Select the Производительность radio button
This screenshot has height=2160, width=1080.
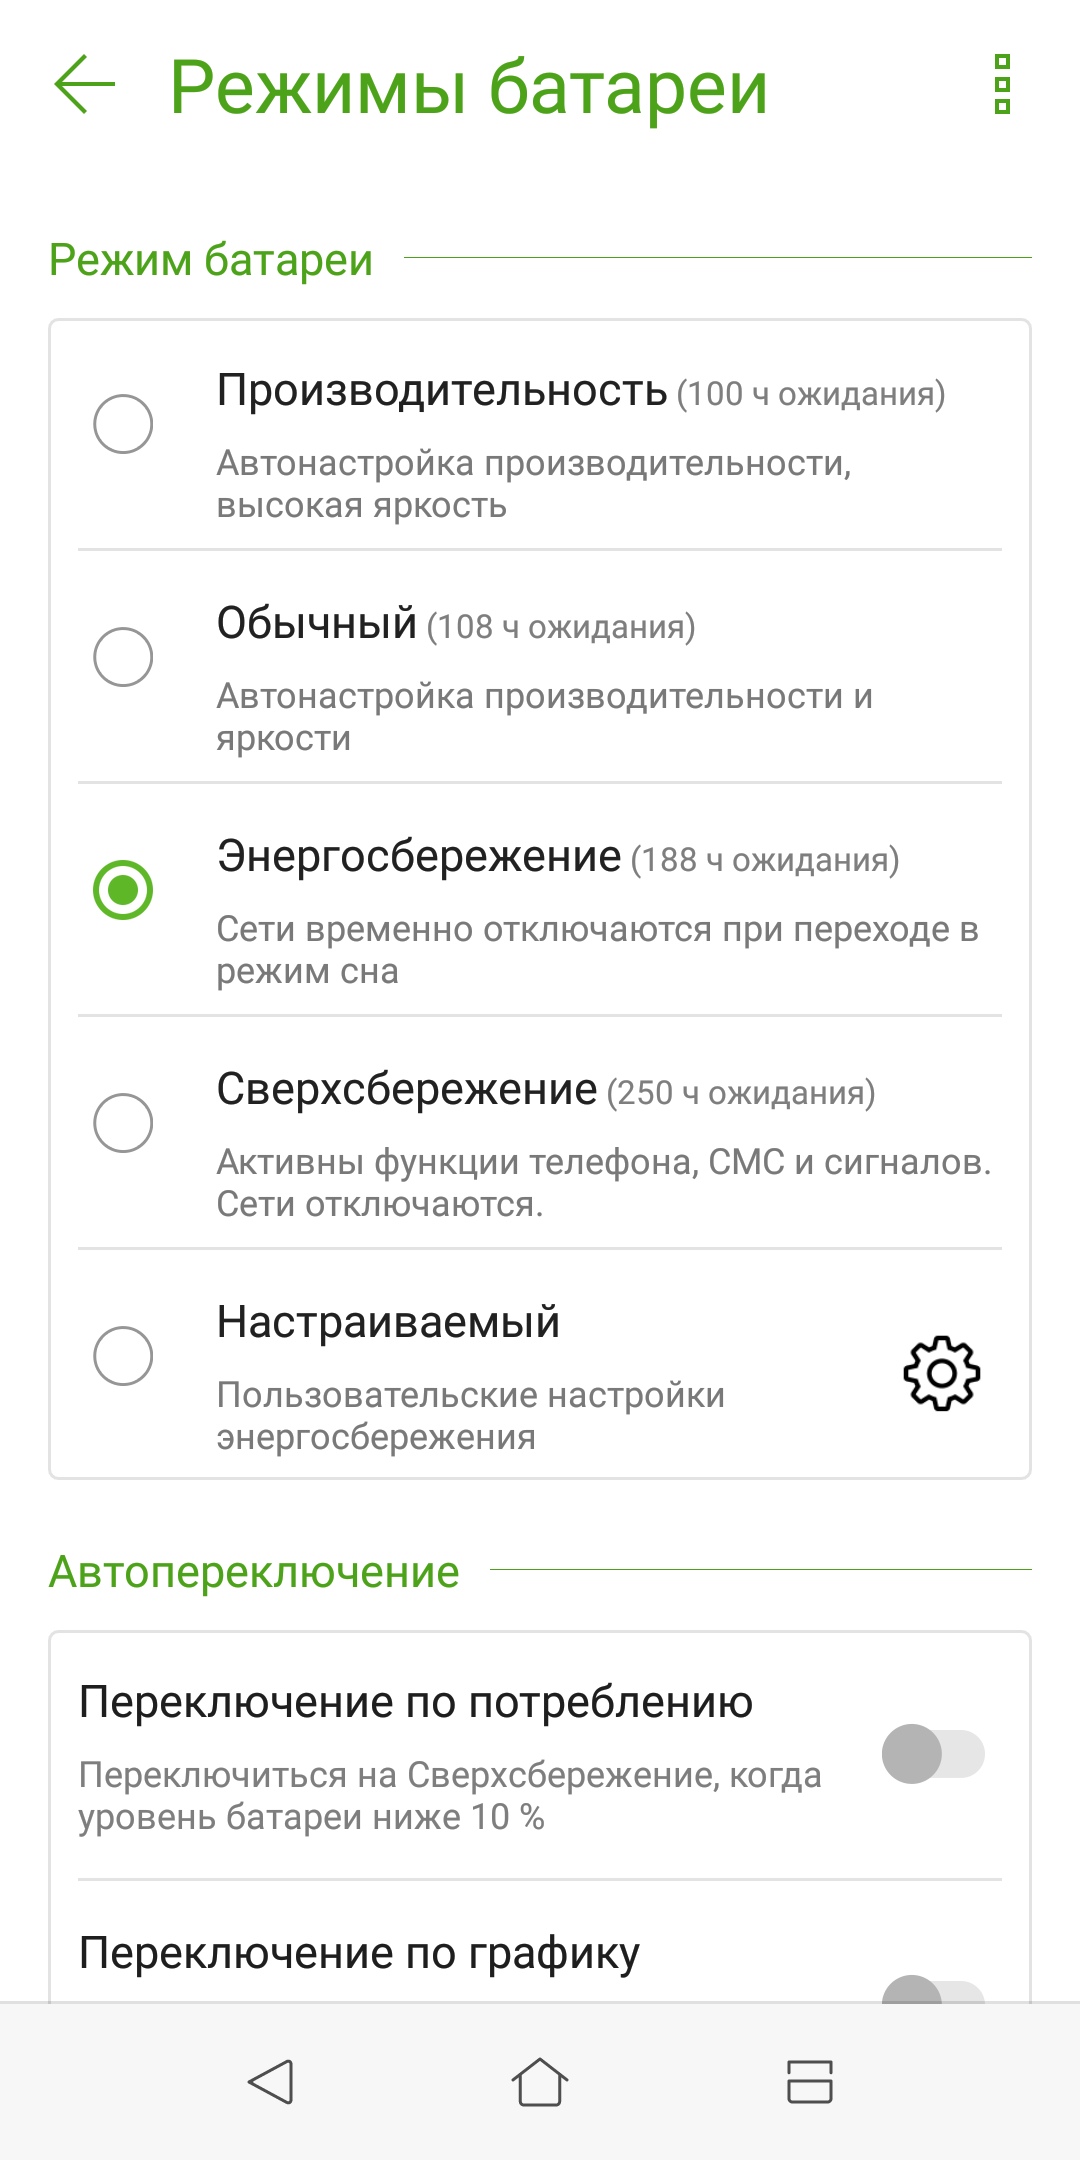123,424
